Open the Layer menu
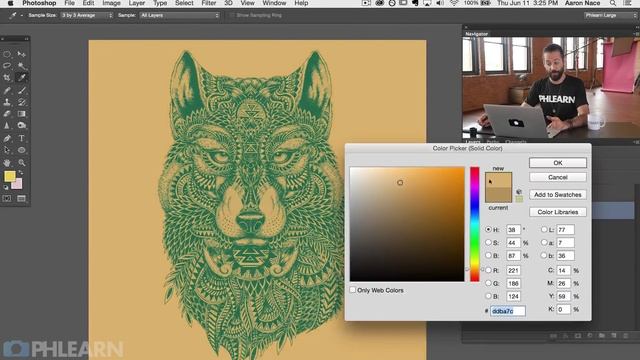The image size is (640, 360). (x=137, y=3)
